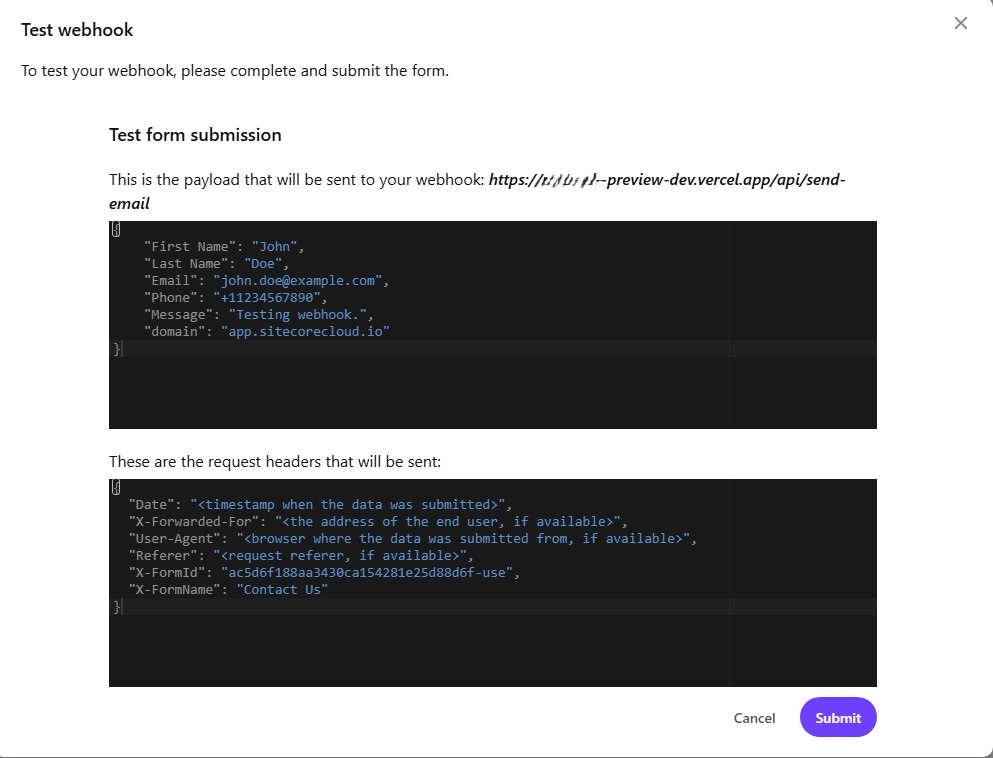Click the "Contact Us" form name value
Image resolution: width=993 pixels, height=758 pixels.
tap(282, 590)
